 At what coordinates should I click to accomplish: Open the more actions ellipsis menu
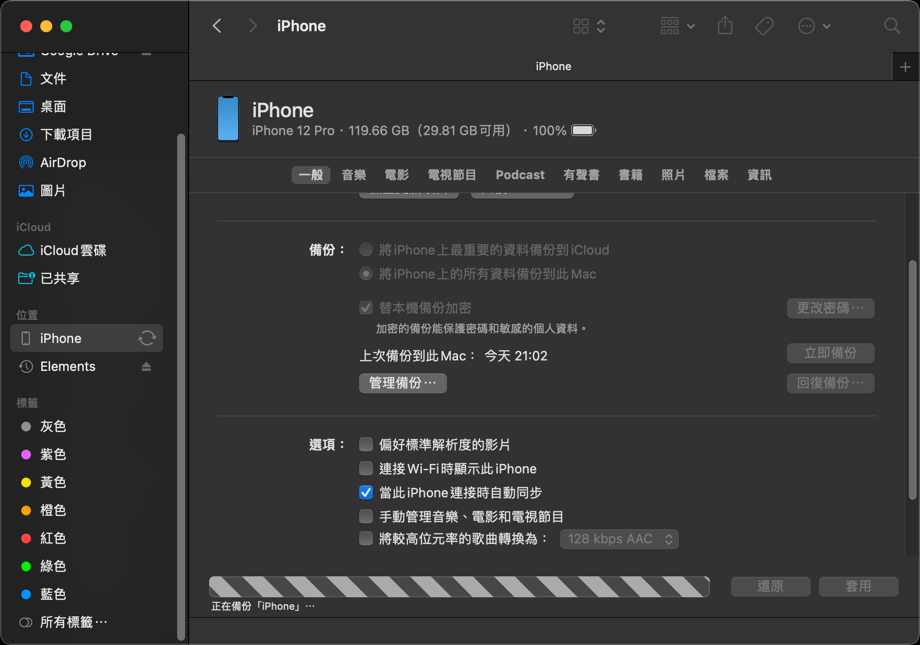tap(814, 26)
